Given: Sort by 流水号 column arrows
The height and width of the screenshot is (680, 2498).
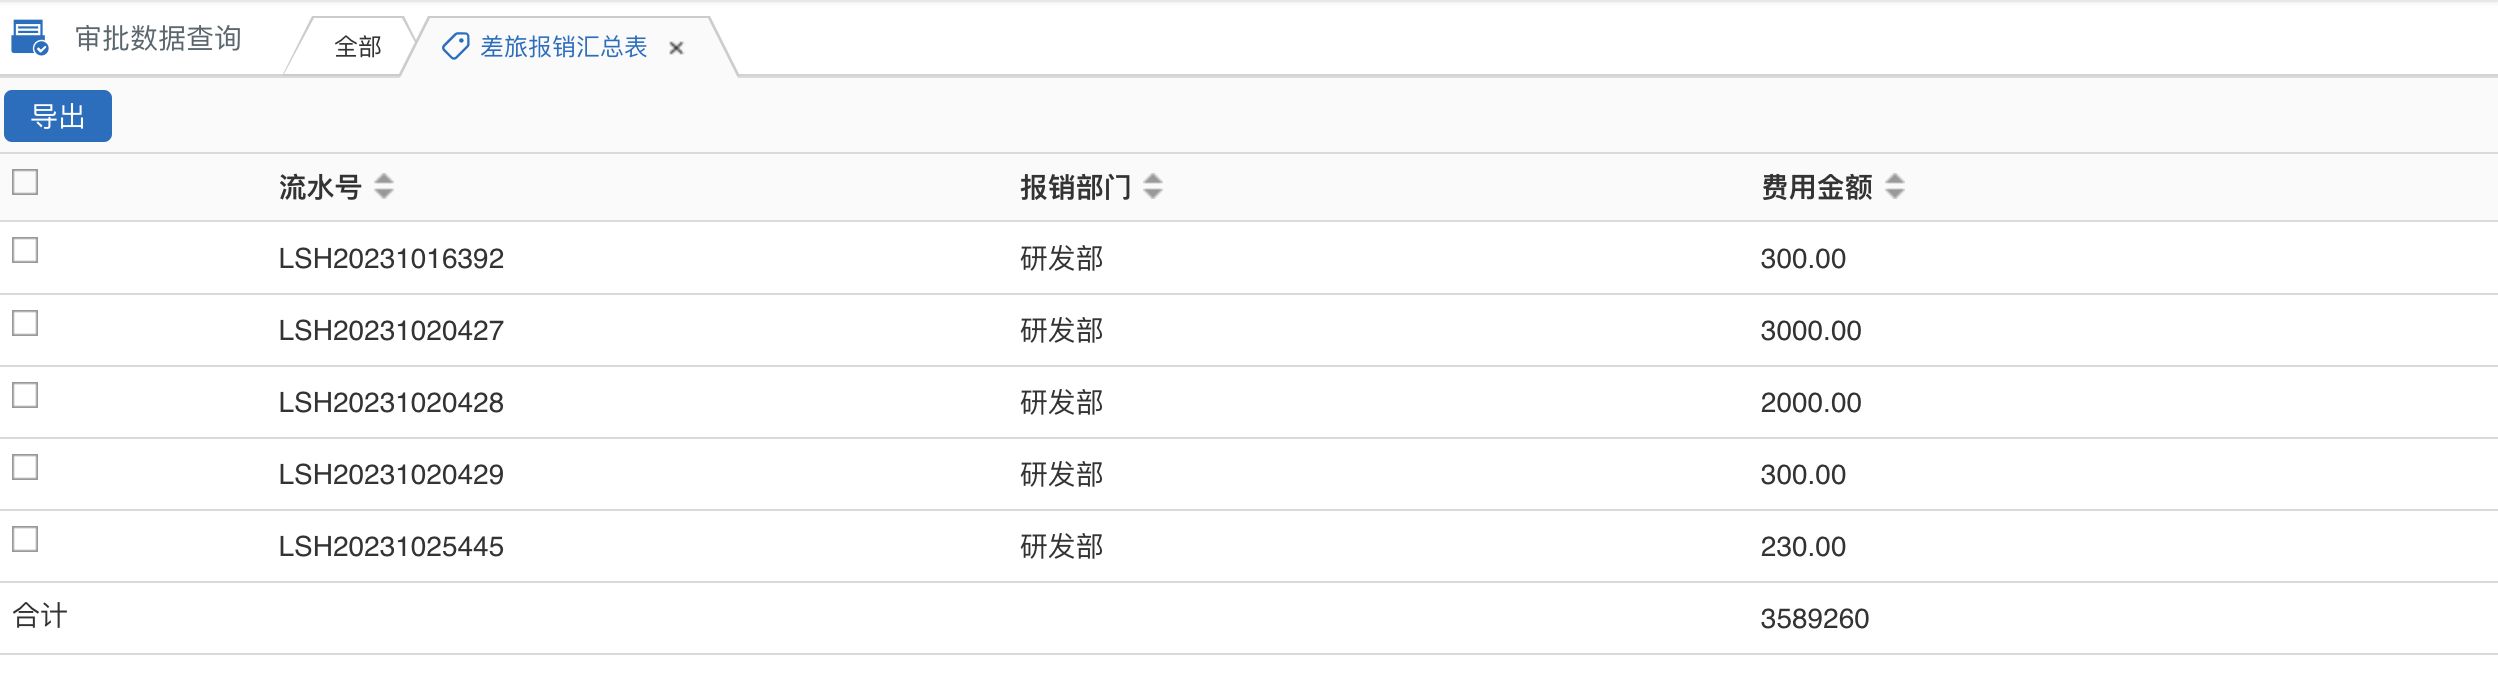Looking at the screenshot, I should (384, 186).
